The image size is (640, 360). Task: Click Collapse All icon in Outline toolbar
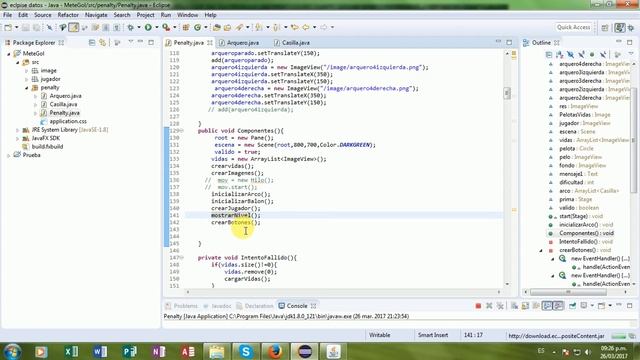(549, 54)
